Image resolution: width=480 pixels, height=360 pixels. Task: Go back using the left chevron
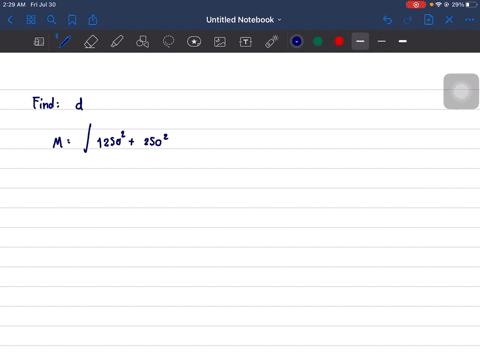pos(10,20)
